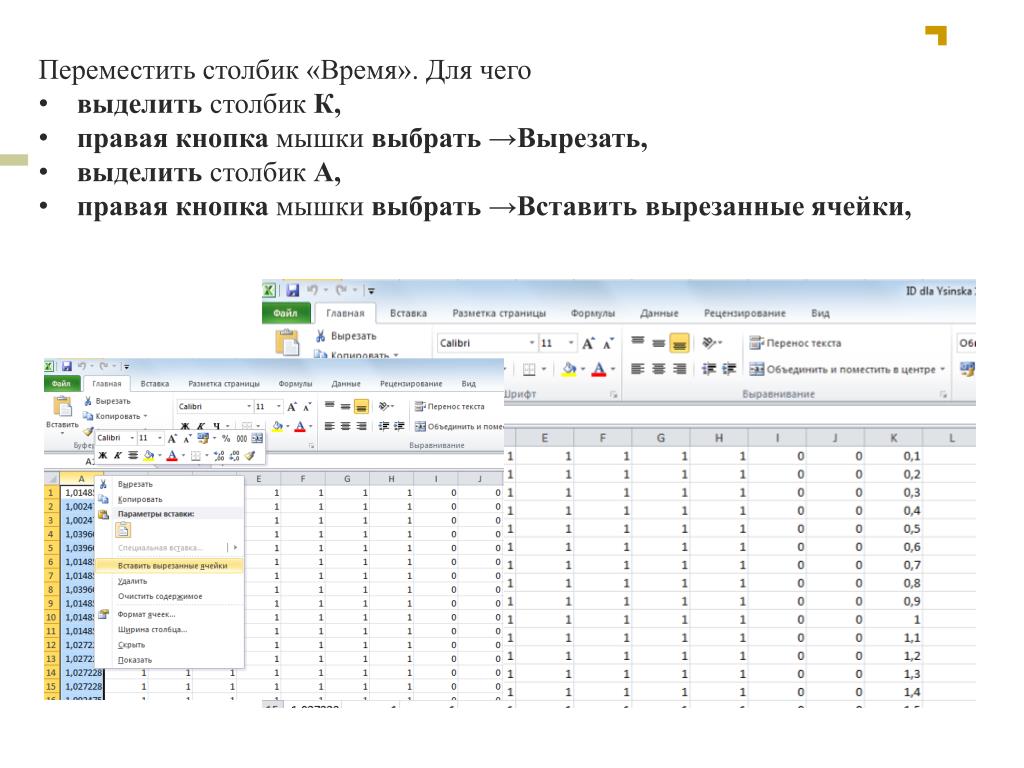
Task: Click fill color bucket on mini toolbar
Action: click(149, 456)
